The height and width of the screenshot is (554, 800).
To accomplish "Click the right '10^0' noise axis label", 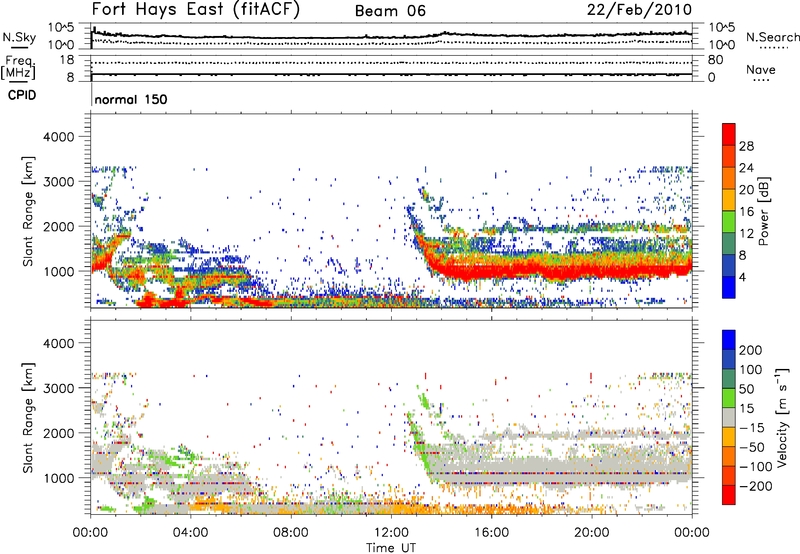I will tap(721, 45).
